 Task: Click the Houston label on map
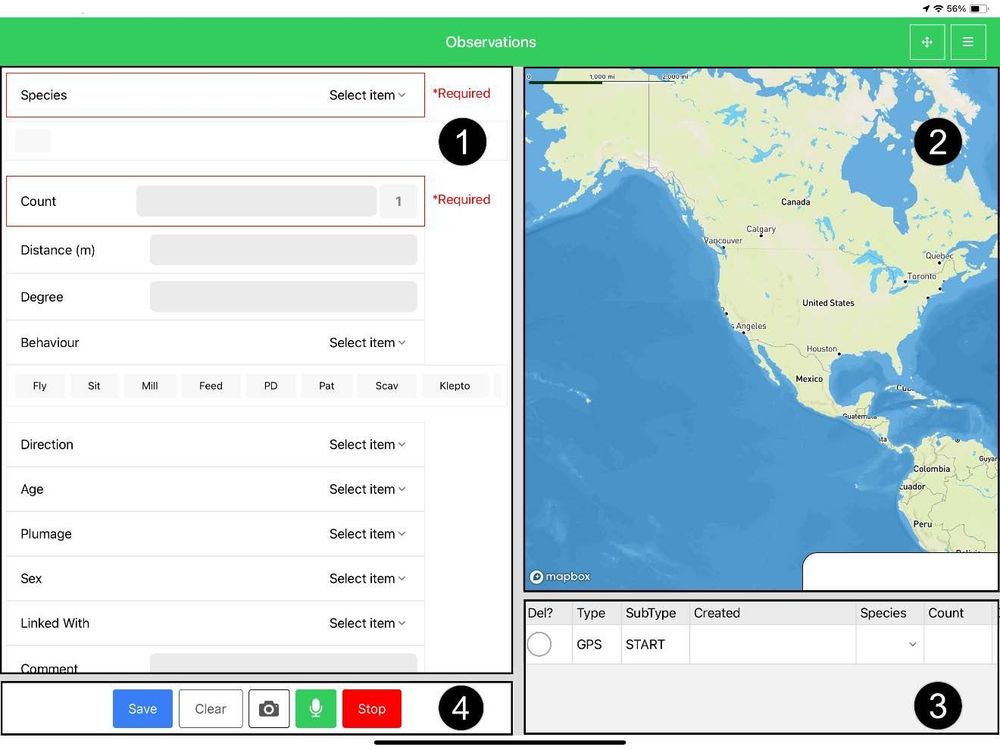click(x=822, y=349)
